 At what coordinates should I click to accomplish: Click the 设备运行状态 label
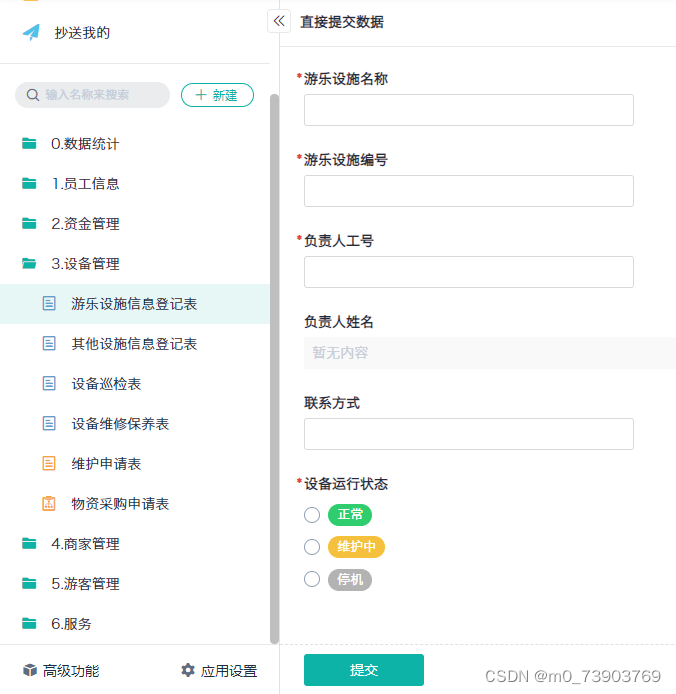346,484
